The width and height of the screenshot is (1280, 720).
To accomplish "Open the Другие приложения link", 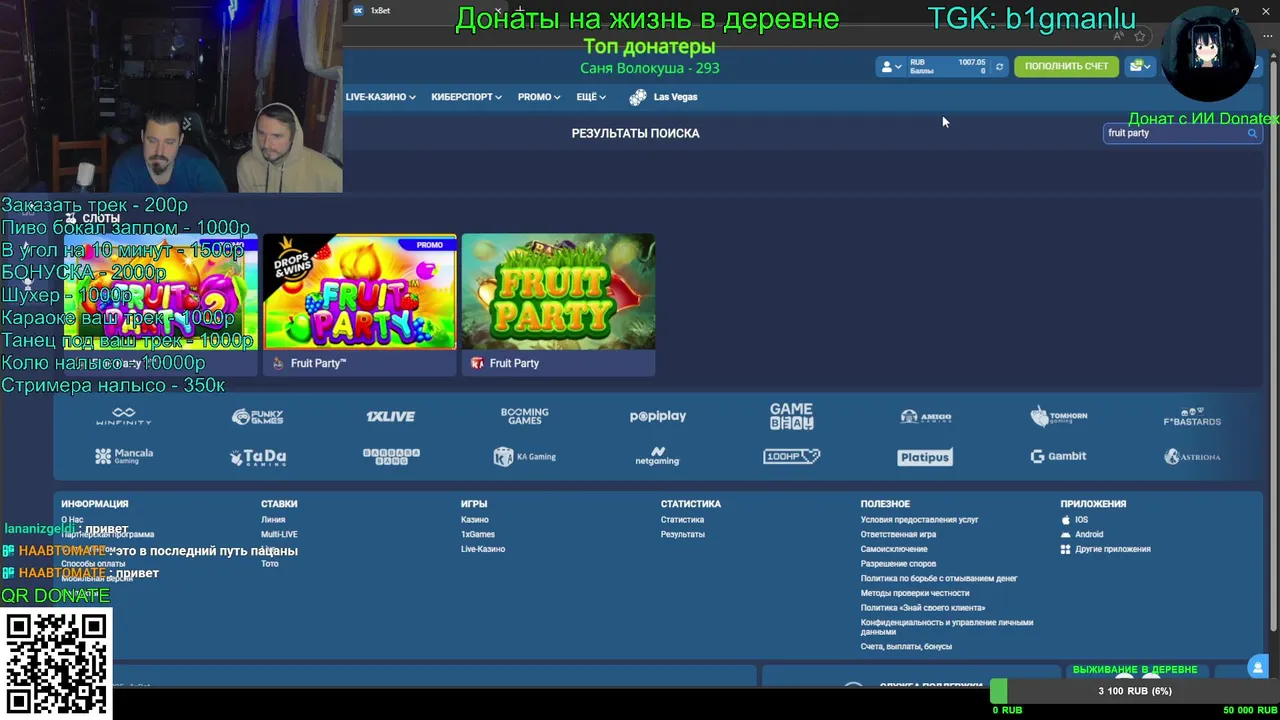I will click(1105, 549).
